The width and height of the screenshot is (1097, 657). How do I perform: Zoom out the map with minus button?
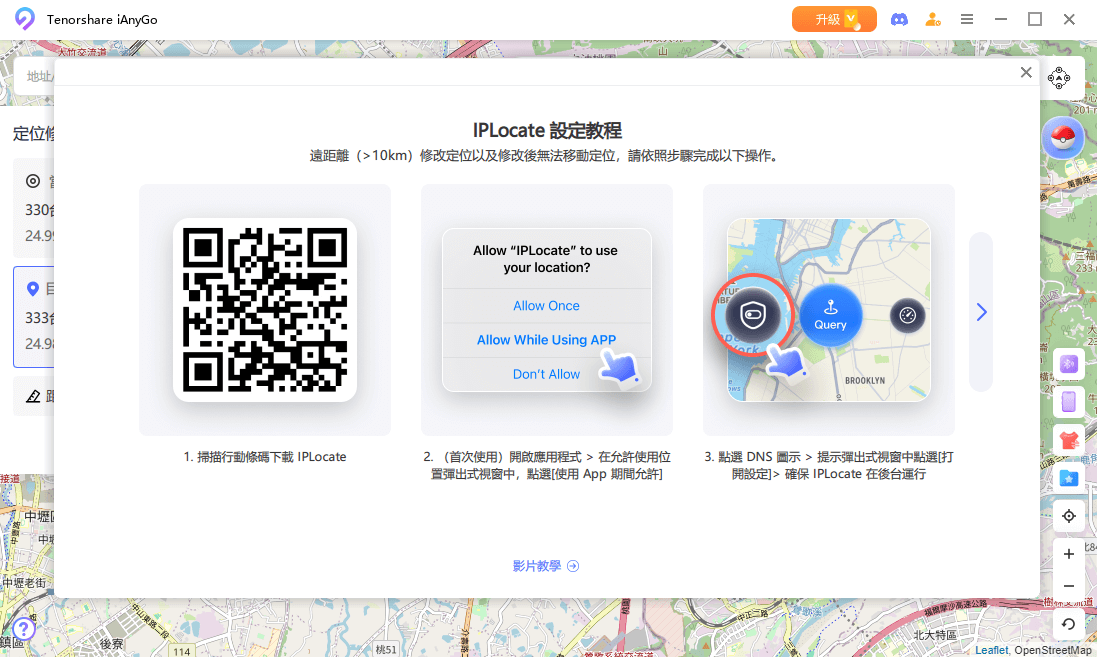click(1068, 586)
